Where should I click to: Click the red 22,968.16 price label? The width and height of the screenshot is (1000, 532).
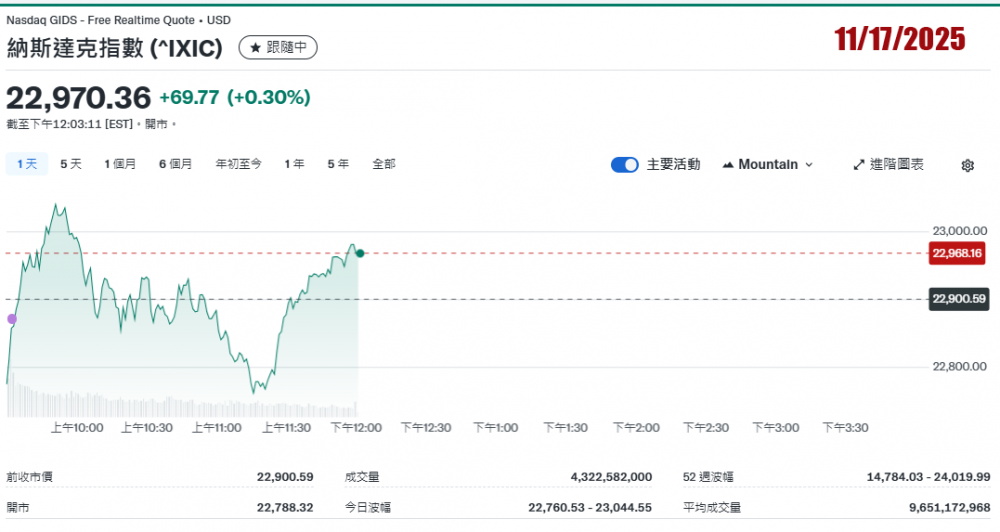(x=958, y=253)
